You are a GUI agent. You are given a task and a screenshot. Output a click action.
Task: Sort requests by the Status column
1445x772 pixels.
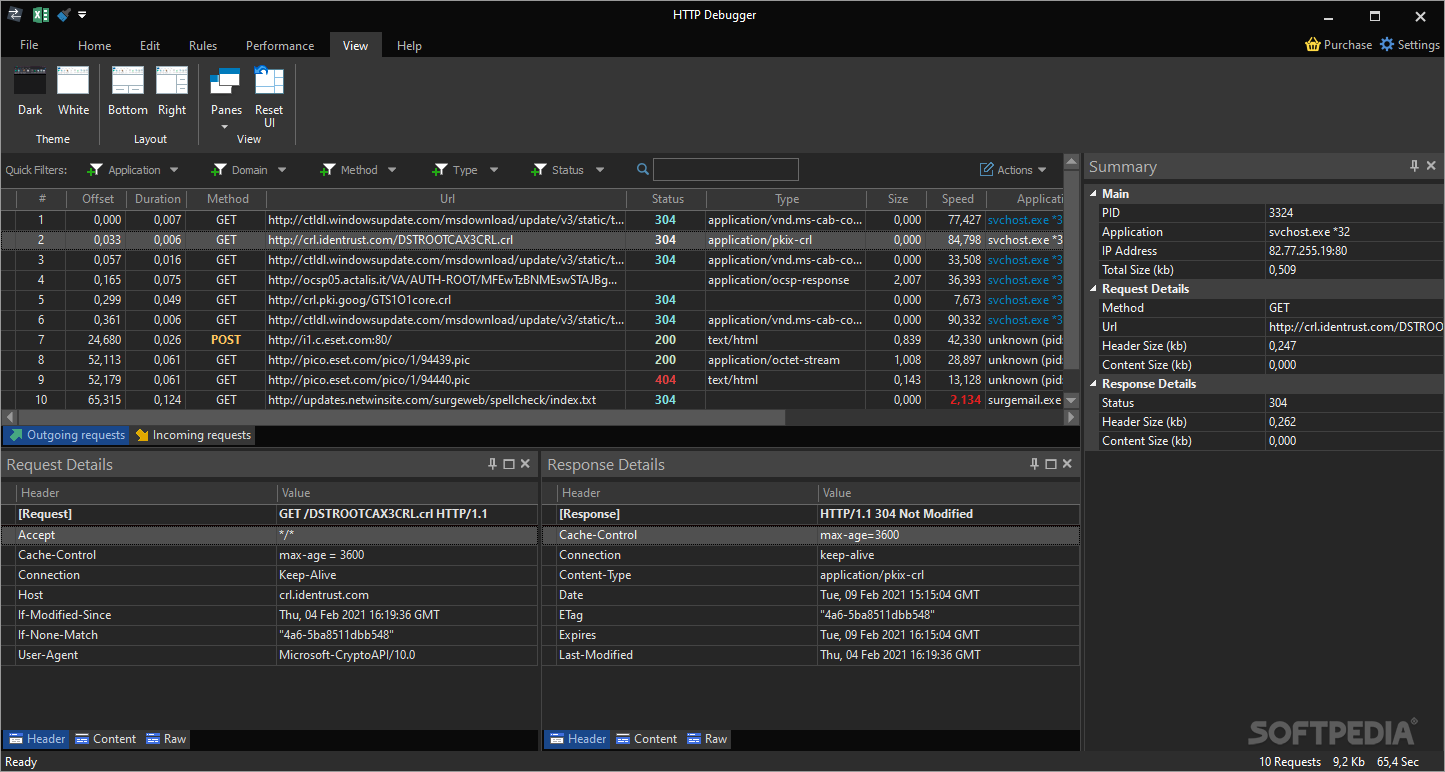(x=667, y=199)
